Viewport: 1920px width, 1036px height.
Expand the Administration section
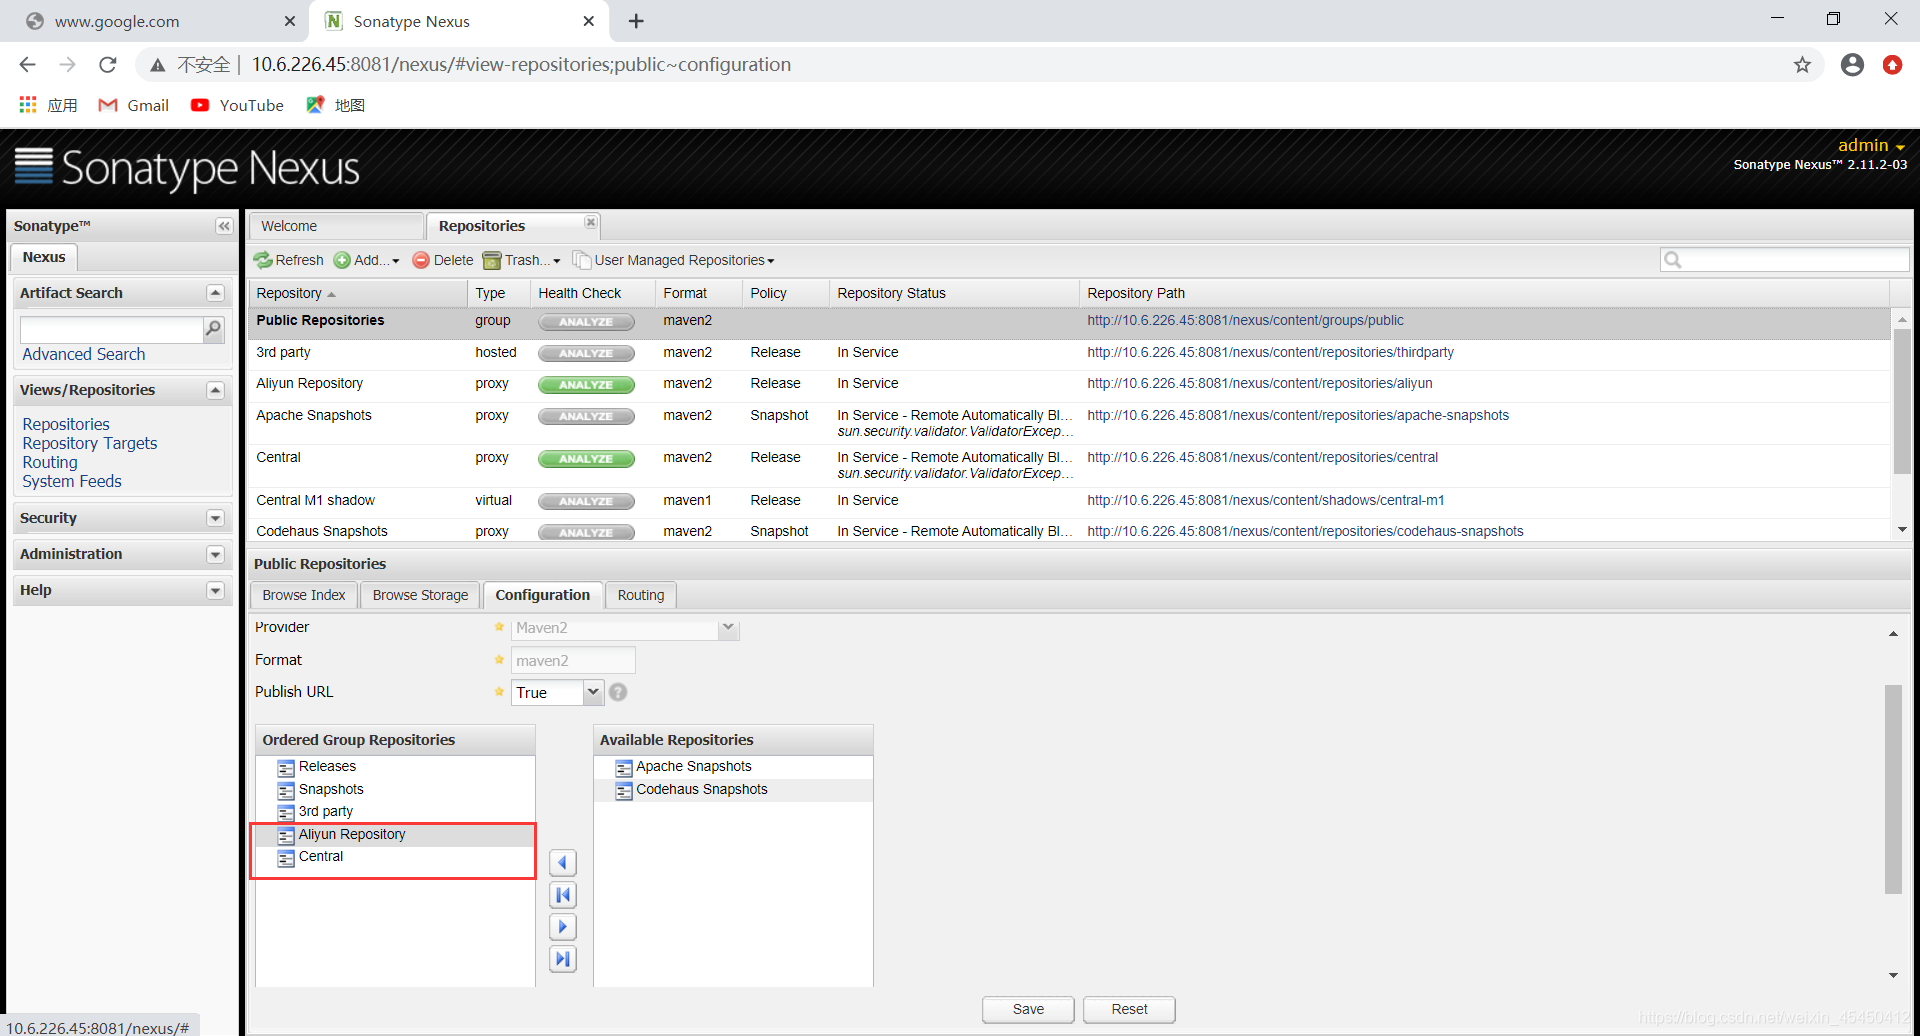click(x=215, y=554)
